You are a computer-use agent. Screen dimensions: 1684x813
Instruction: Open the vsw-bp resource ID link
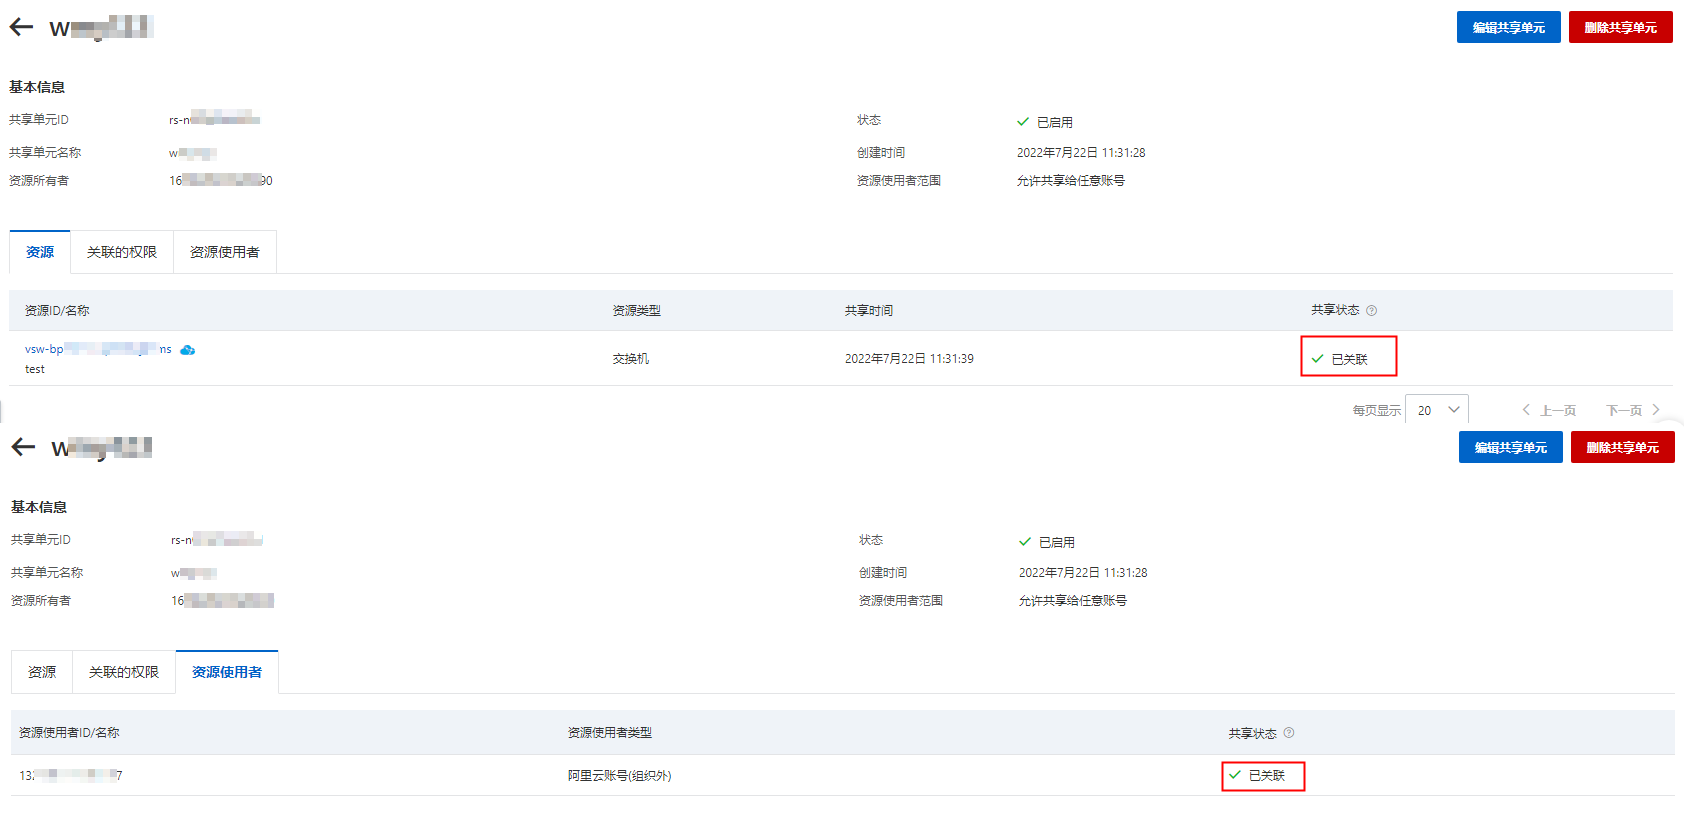[x=98, y=349]
